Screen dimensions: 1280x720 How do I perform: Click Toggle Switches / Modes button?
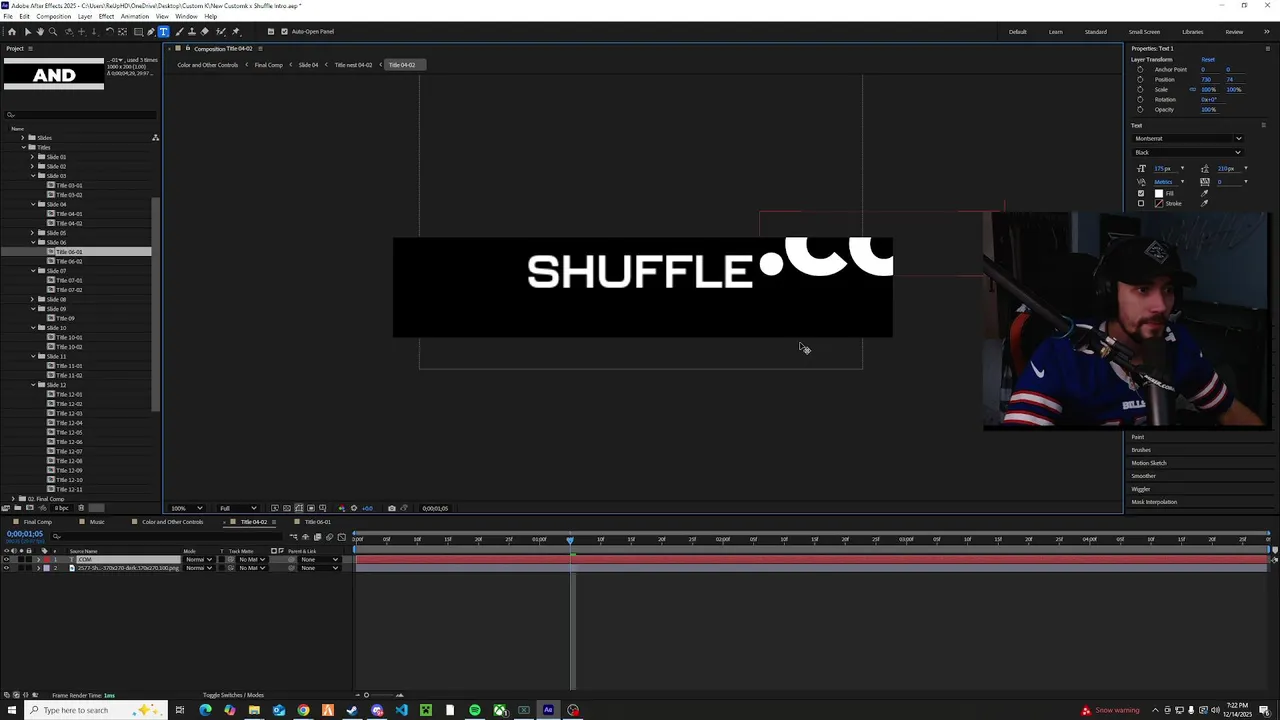233,695
